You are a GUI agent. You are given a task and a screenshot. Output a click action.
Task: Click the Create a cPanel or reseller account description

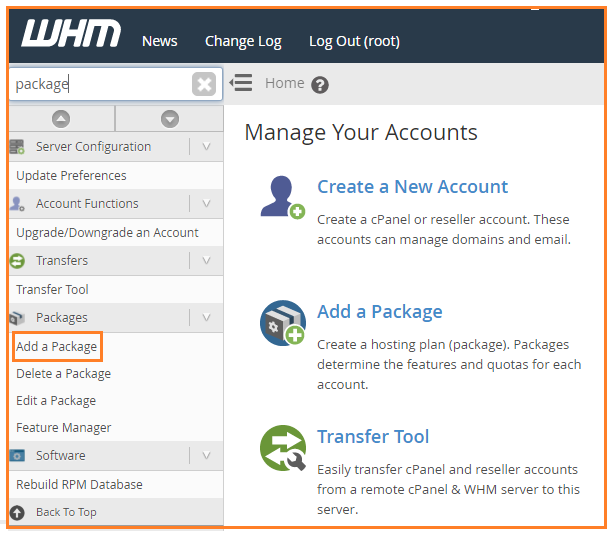coord(444,229)
